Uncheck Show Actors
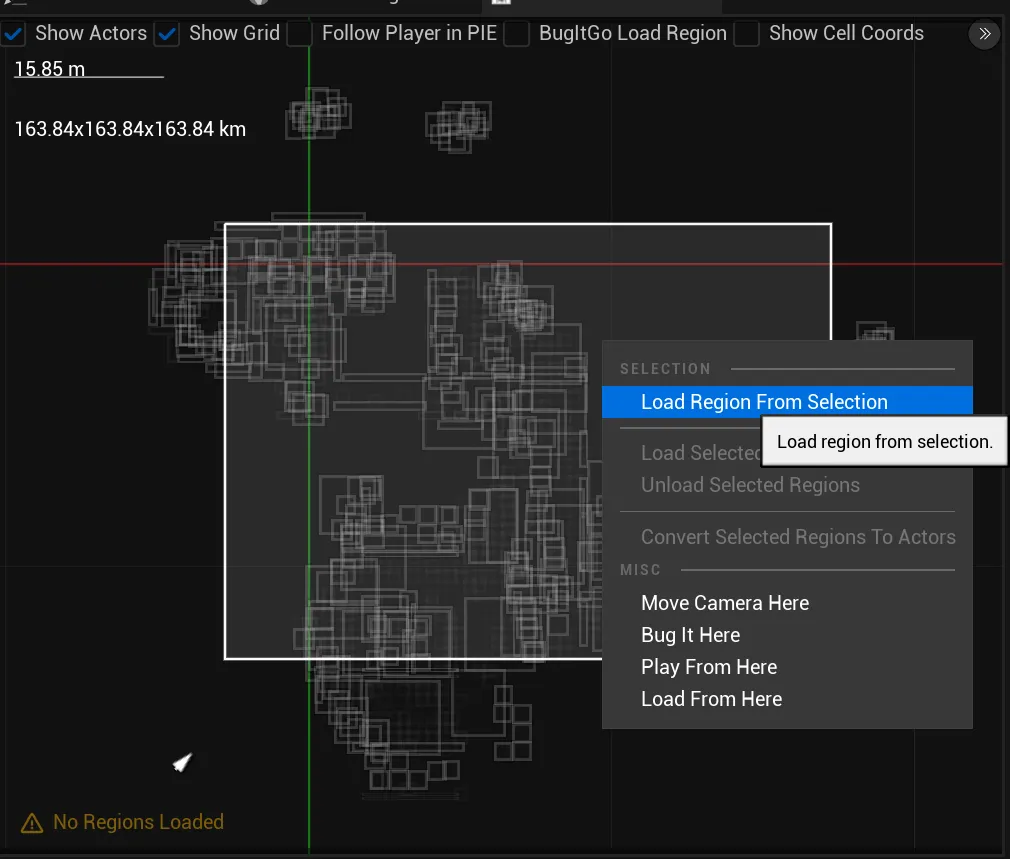The width and height of the screenshot is (1010, 859). point(13,33)
